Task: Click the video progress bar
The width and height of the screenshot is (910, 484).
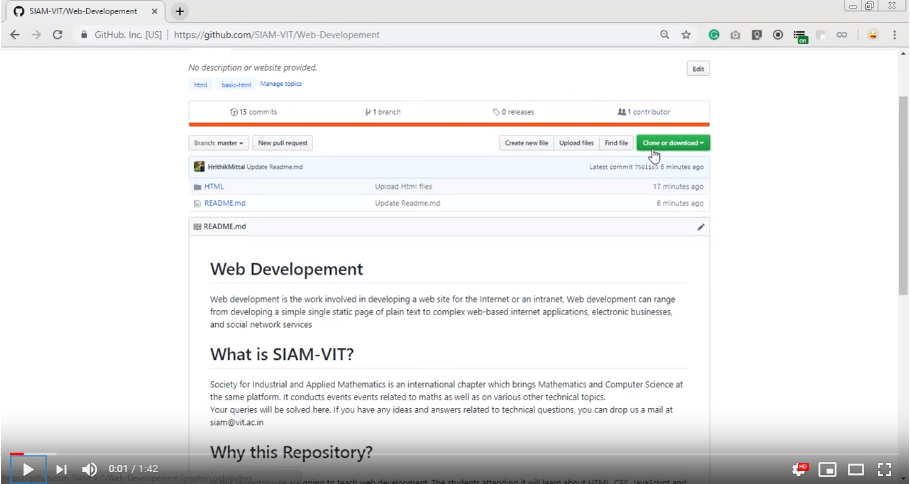Action: pos(454,454)
